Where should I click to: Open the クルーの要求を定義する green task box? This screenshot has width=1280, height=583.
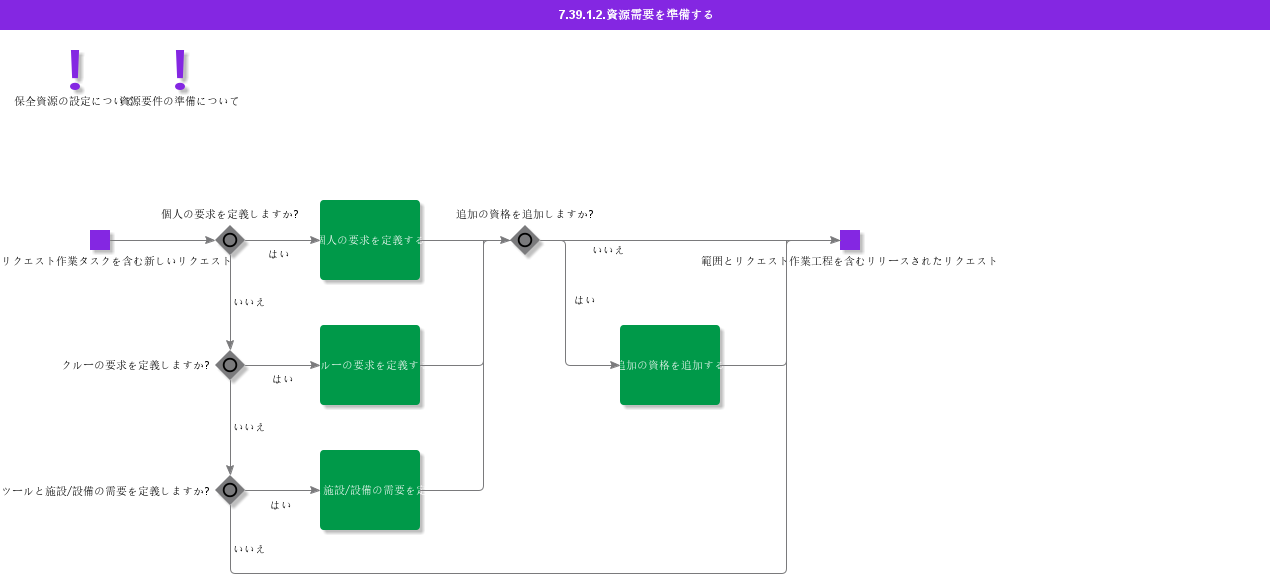pyautogui.click(x=370, y=365)
